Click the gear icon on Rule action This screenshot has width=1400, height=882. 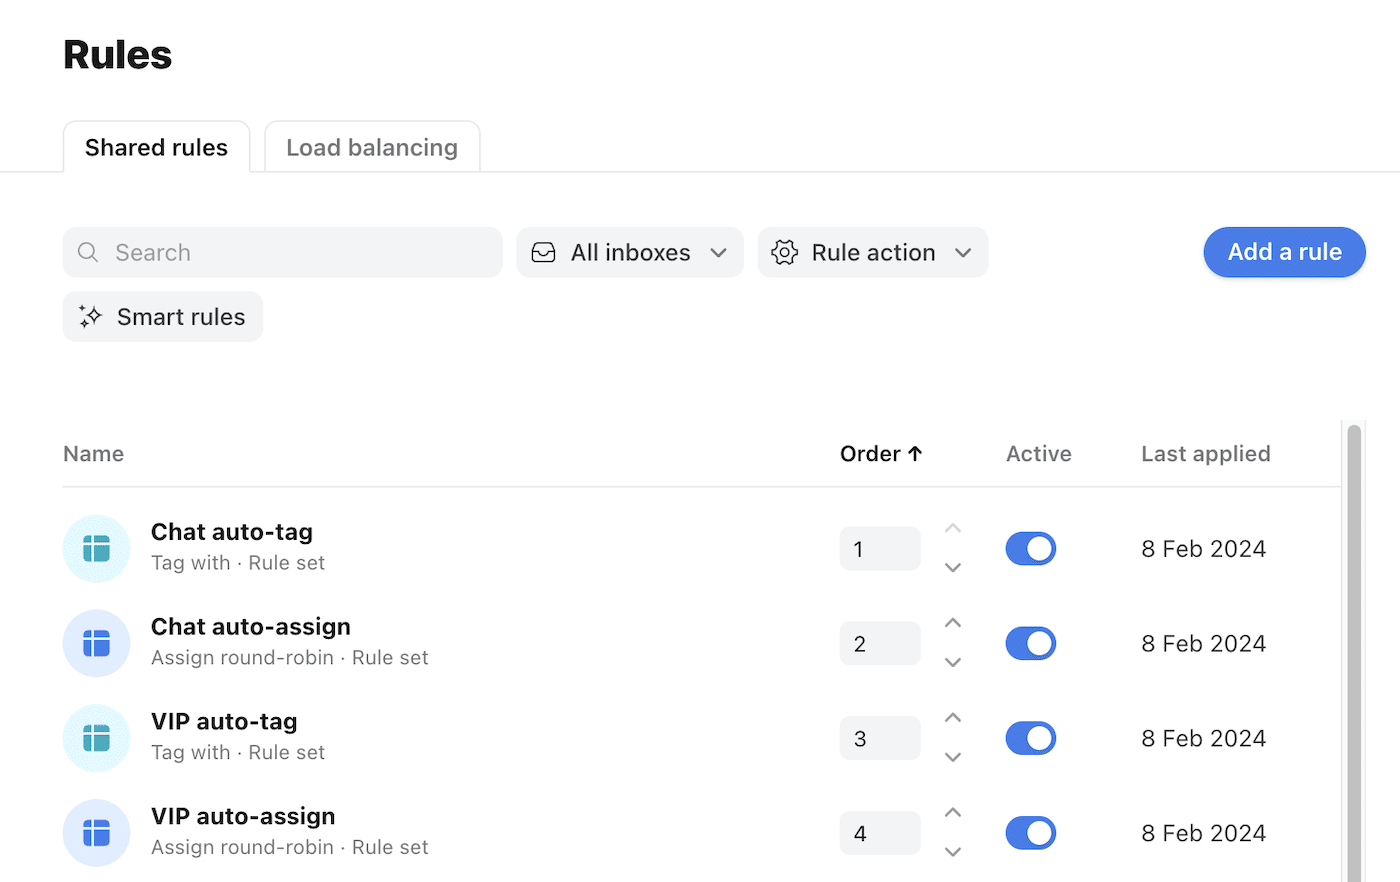coord(785,252)
